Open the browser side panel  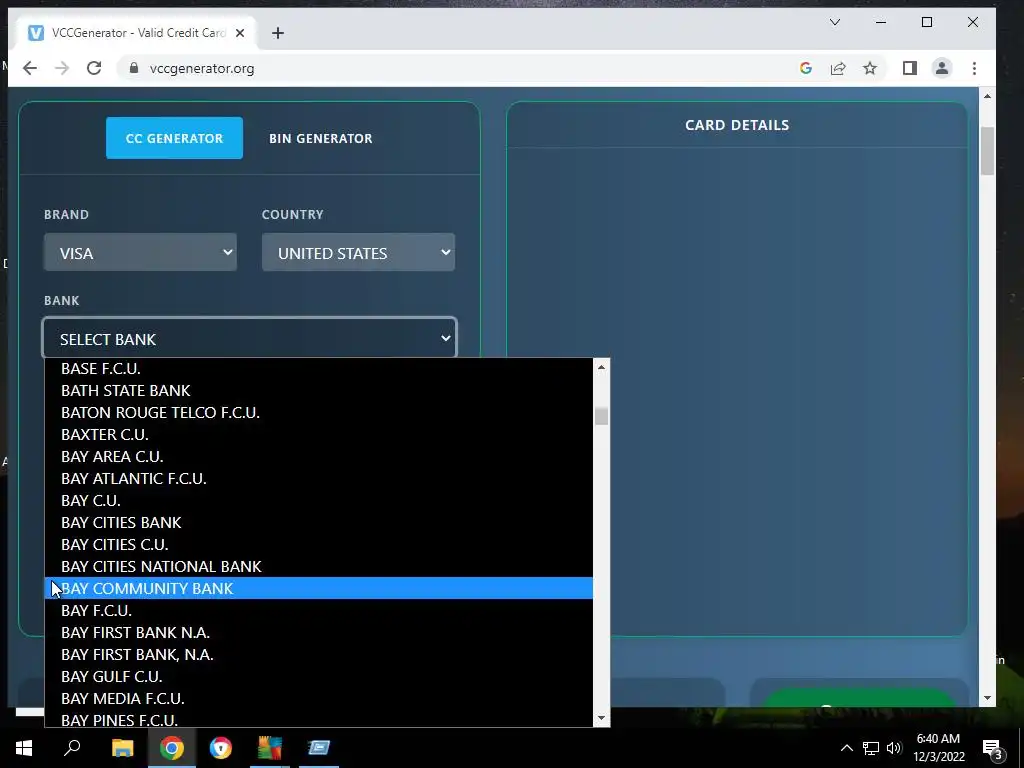[x=910, y=68]
